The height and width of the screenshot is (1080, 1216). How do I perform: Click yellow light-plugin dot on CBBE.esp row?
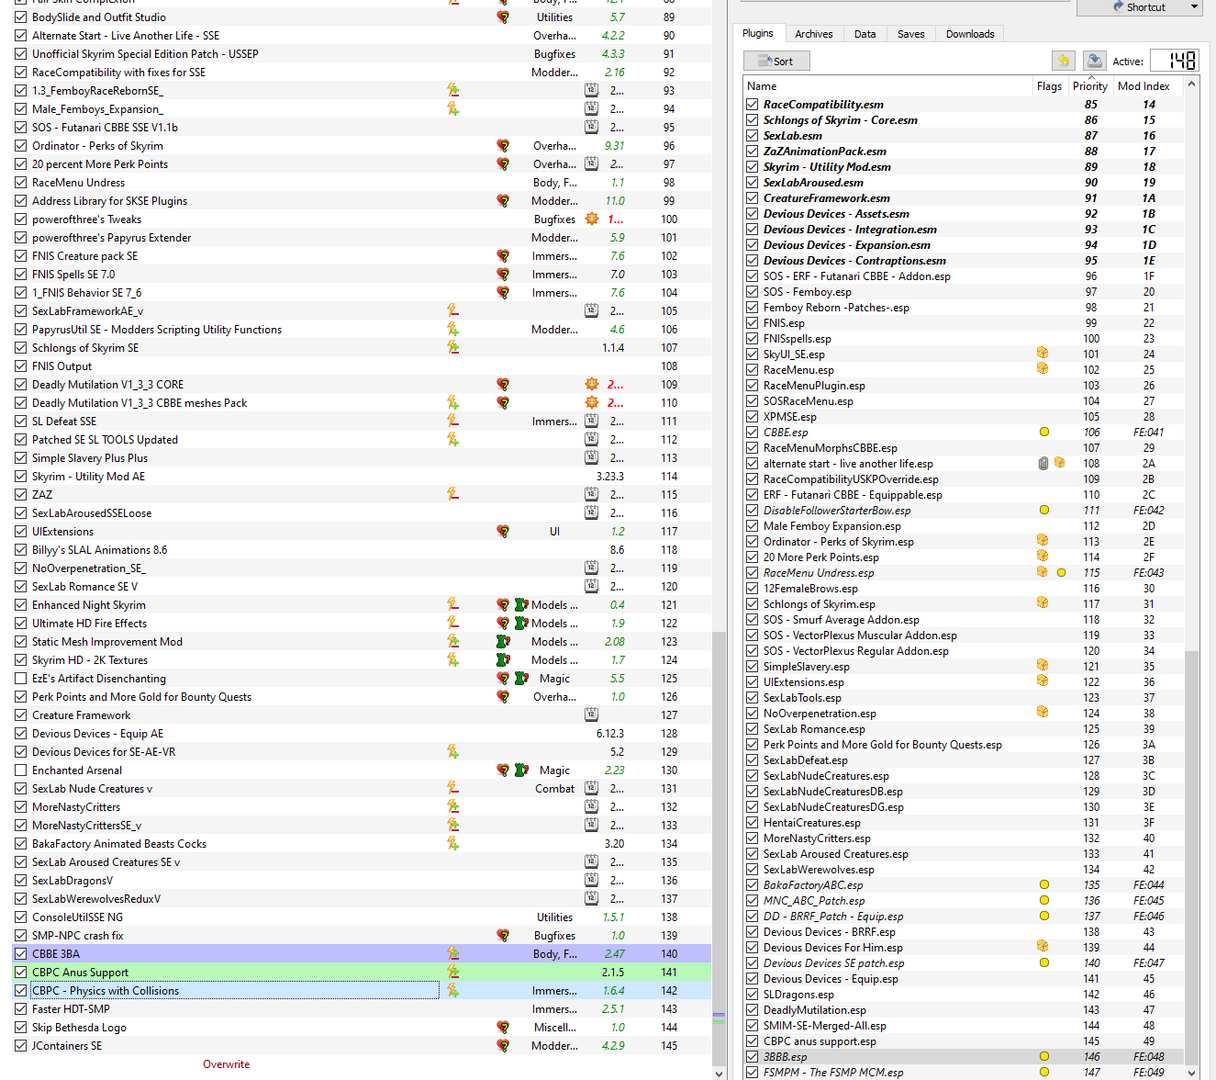(1044, 432)
